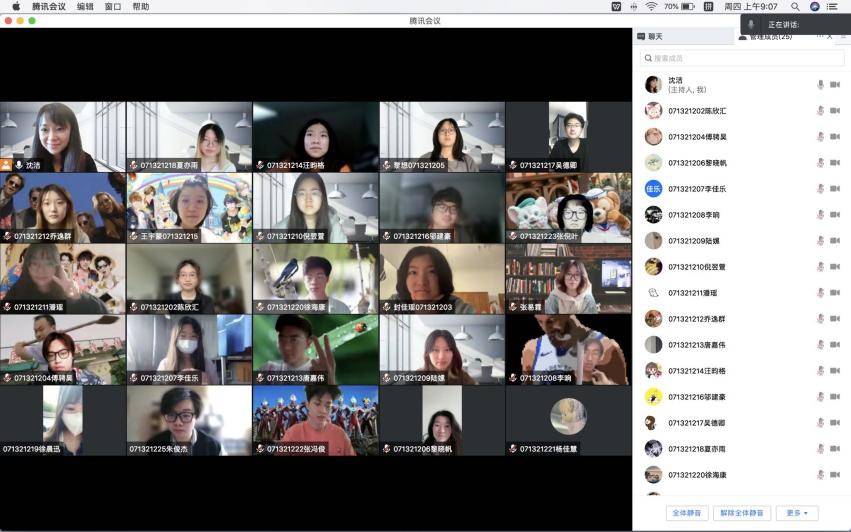Click microphone icon for 071321214汪昀格
The width and height of the screenshot is (851, 532).
820,370
